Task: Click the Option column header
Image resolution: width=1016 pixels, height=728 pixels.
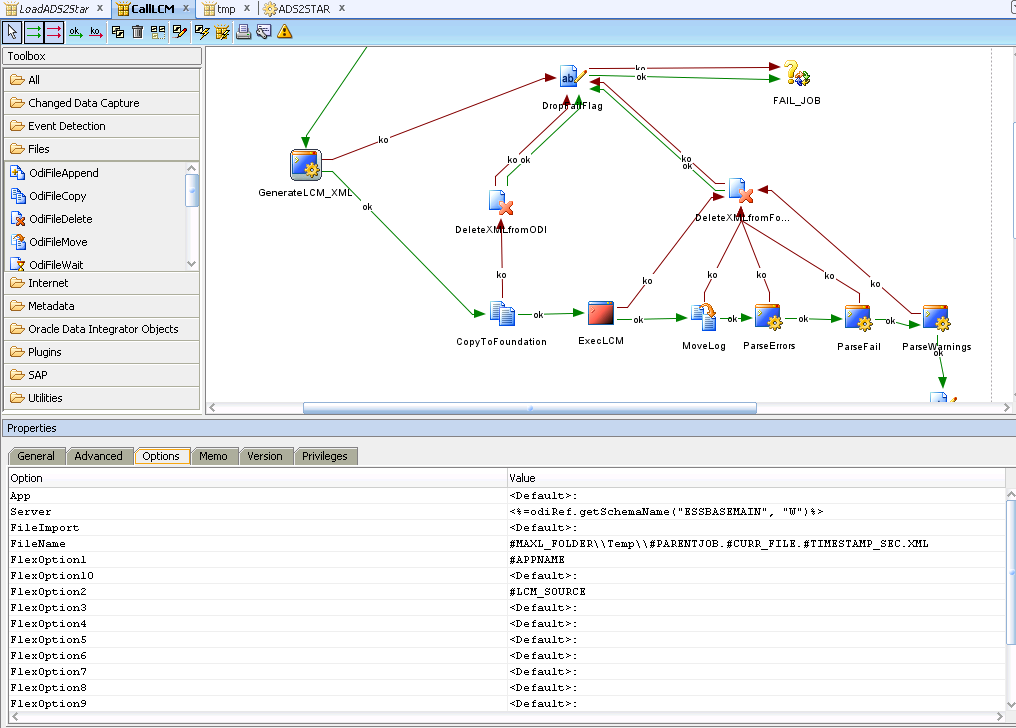Action: coord(257,478)
